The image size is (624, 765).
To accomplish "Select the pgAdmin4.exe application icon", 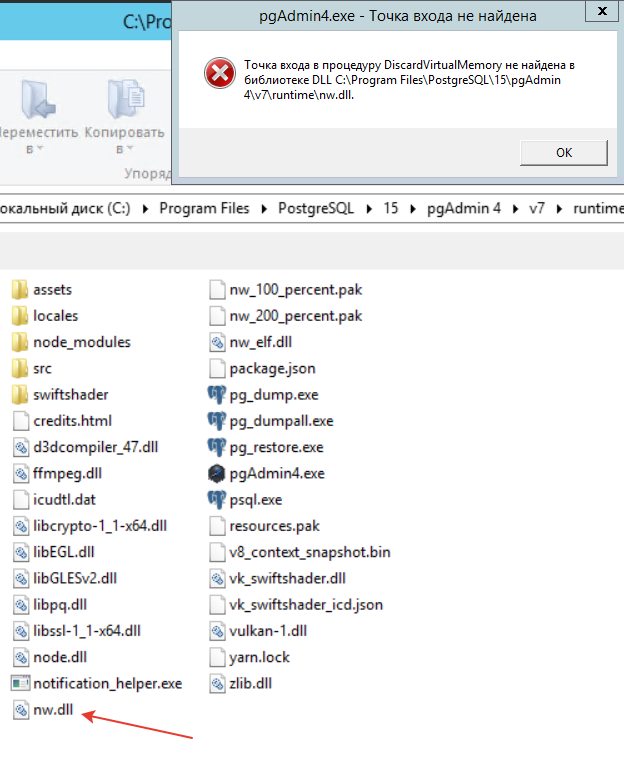I will click(x=216, y=473).
